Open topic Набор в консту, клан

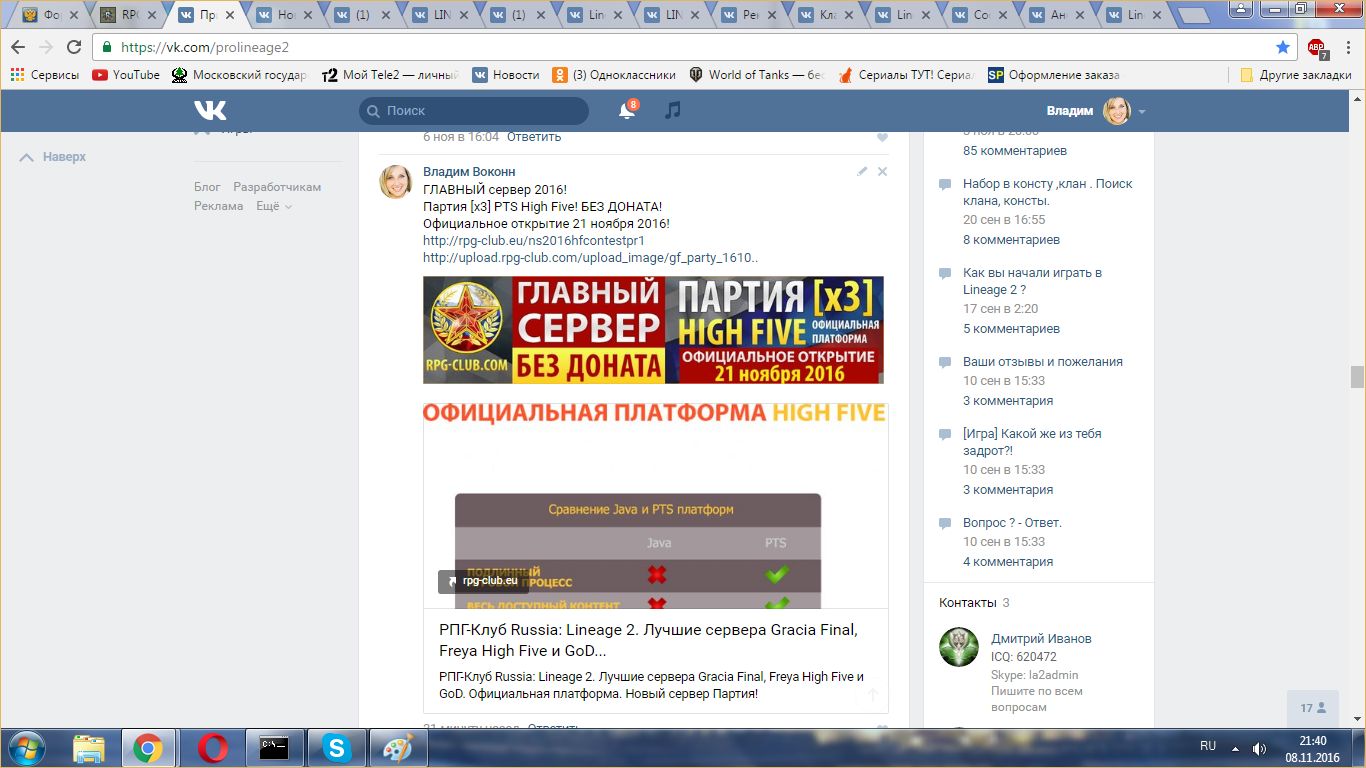pyautogui.click(x=1048, y=192)
